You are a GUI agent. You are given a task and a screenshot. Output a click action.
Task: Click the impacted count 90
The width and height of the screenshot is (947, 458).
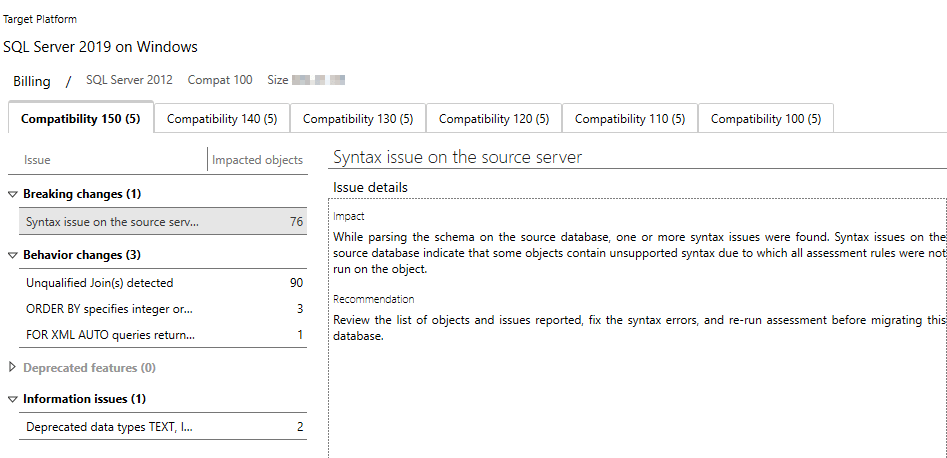click(x=296, y=283)
